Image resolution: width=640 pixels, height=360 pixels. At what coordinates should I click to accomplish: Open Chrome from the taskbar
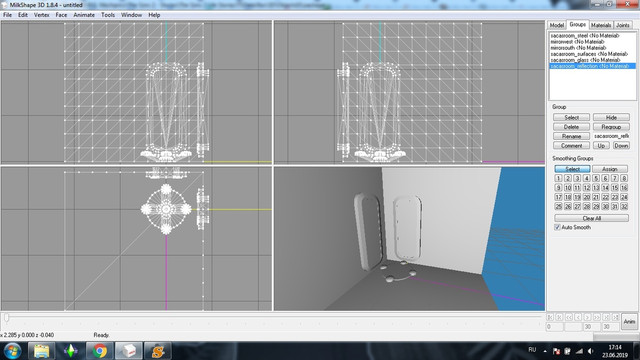[99, 351]
